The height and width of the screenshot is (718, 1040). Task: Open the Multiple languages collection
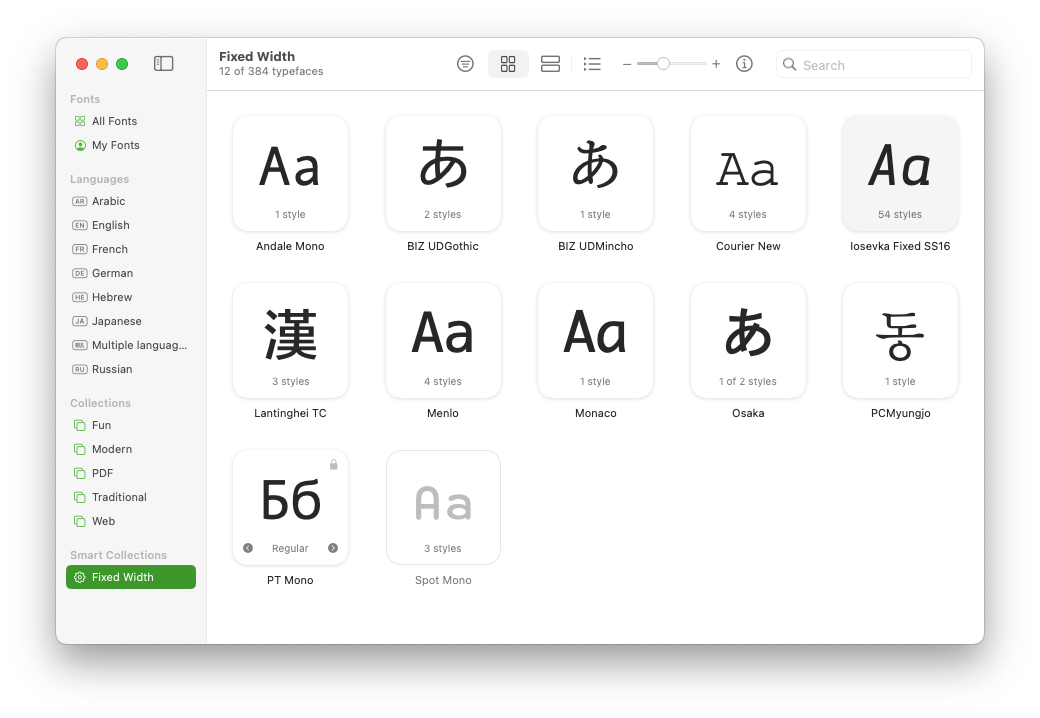(131, 345)
